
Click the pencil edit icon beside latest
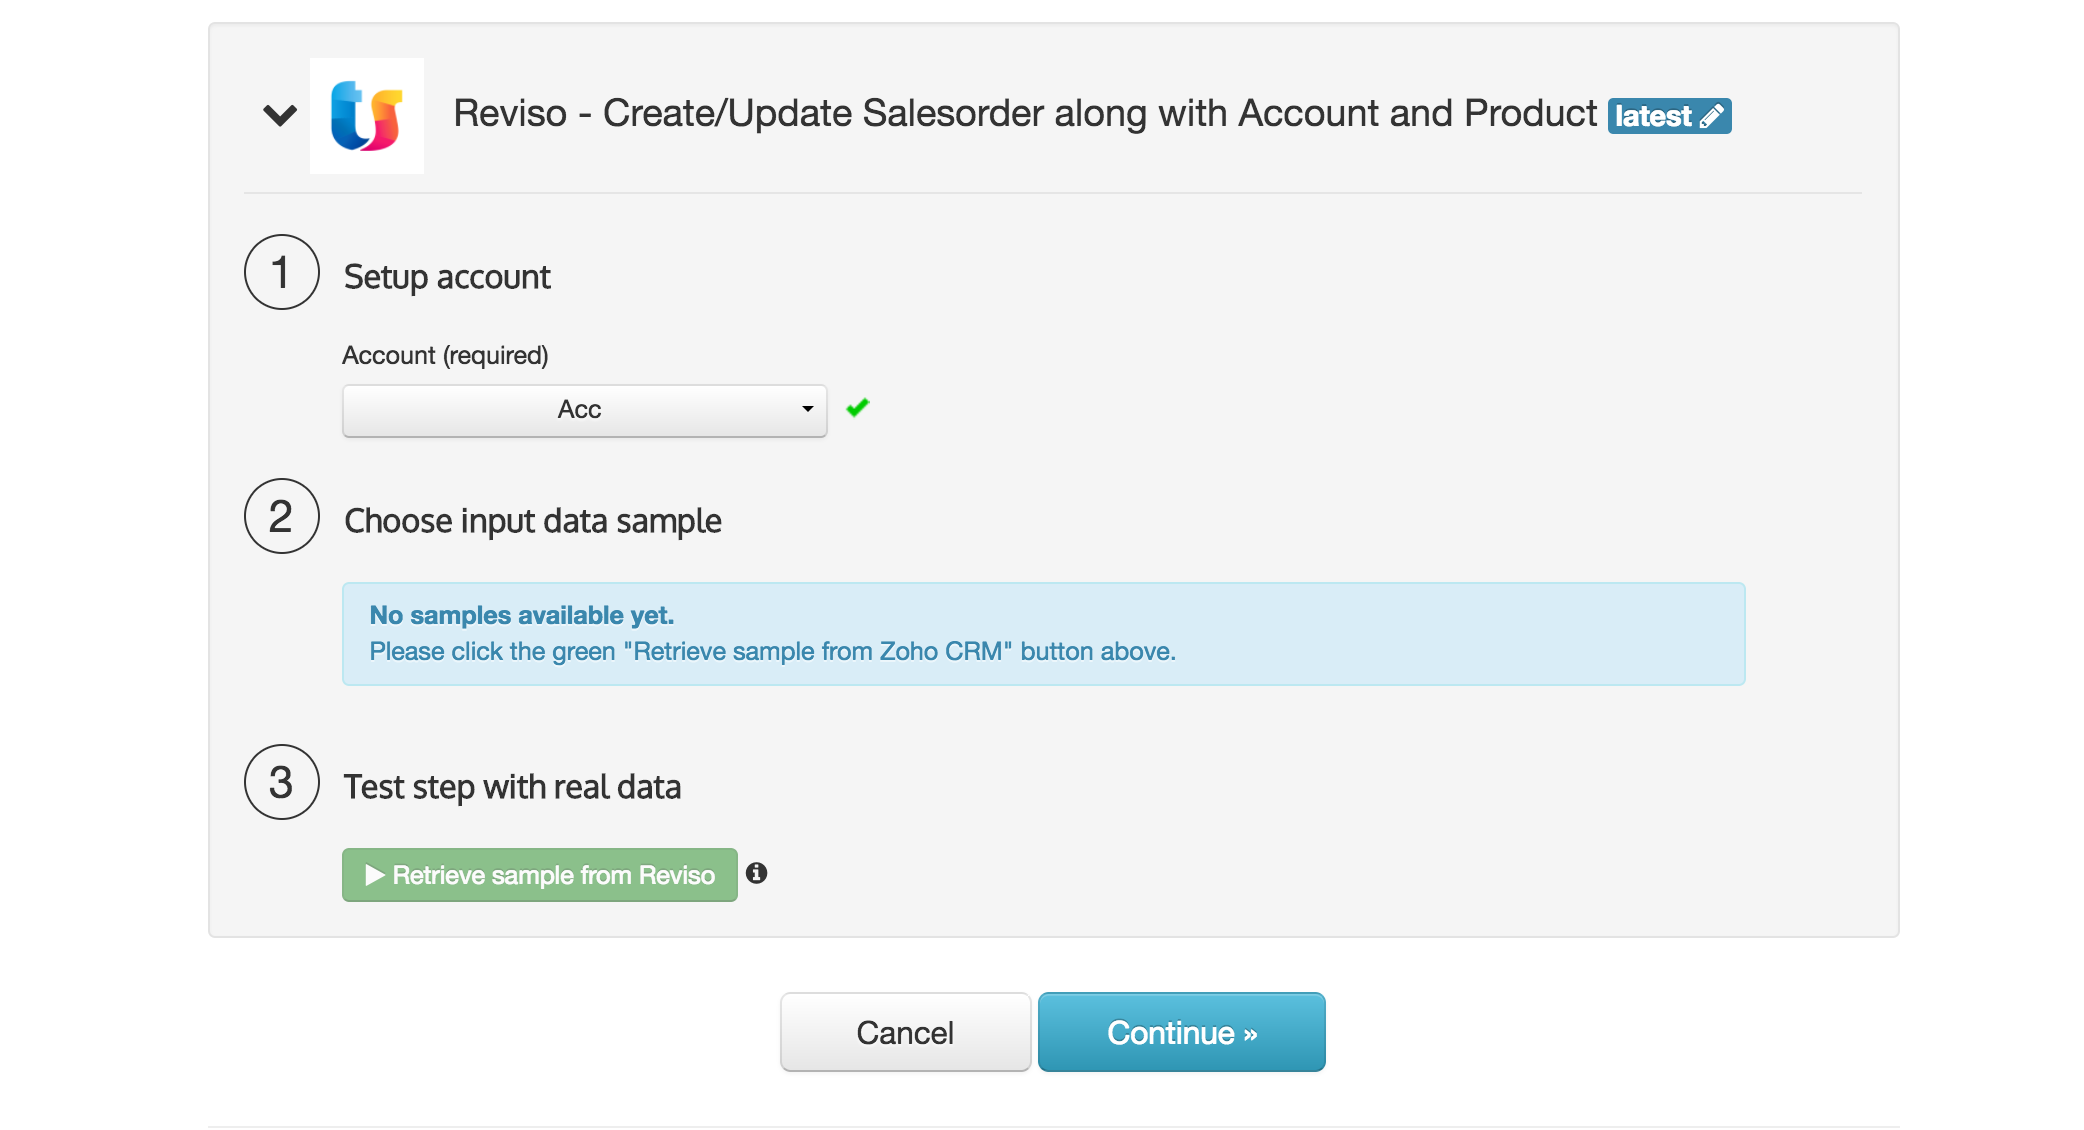pos(1712,116)
